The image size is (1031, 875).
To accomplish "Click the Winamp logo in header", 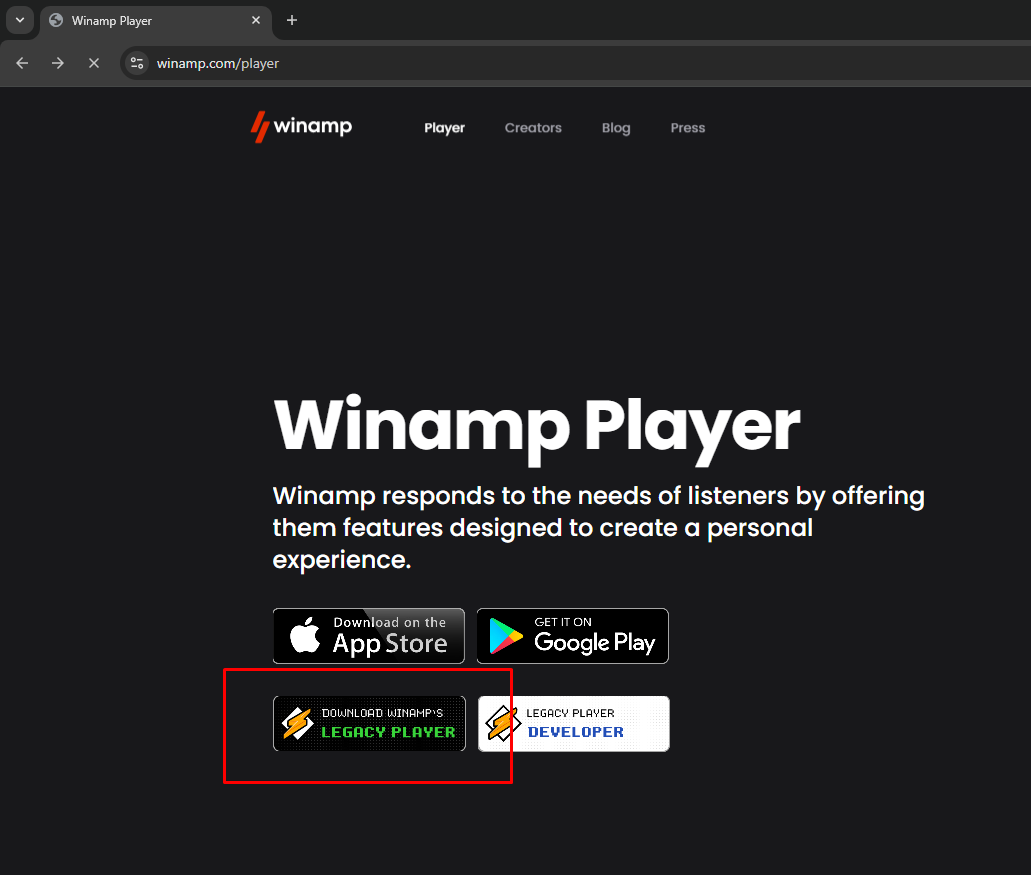I will [x=301, y=126].
